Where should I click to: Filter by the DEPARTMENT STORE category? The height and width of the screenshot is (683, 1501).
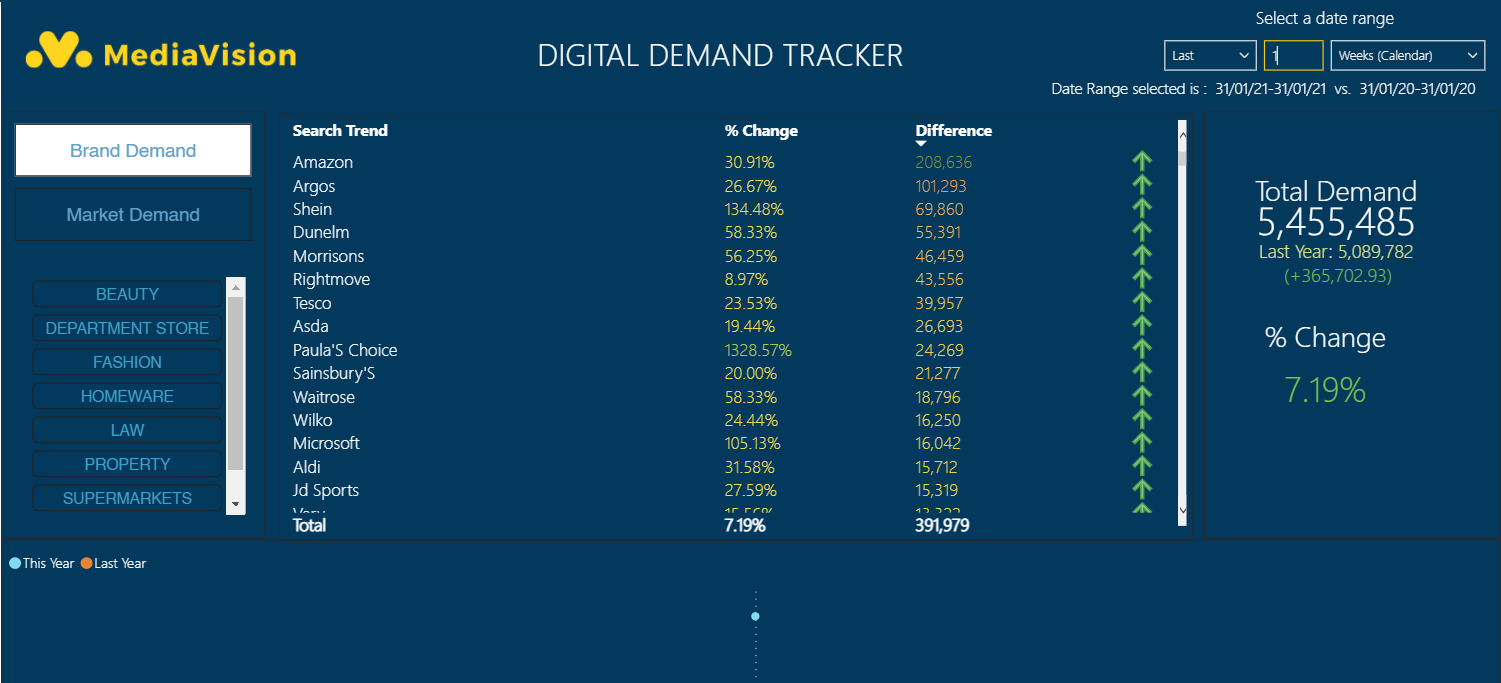click(127, 328)
